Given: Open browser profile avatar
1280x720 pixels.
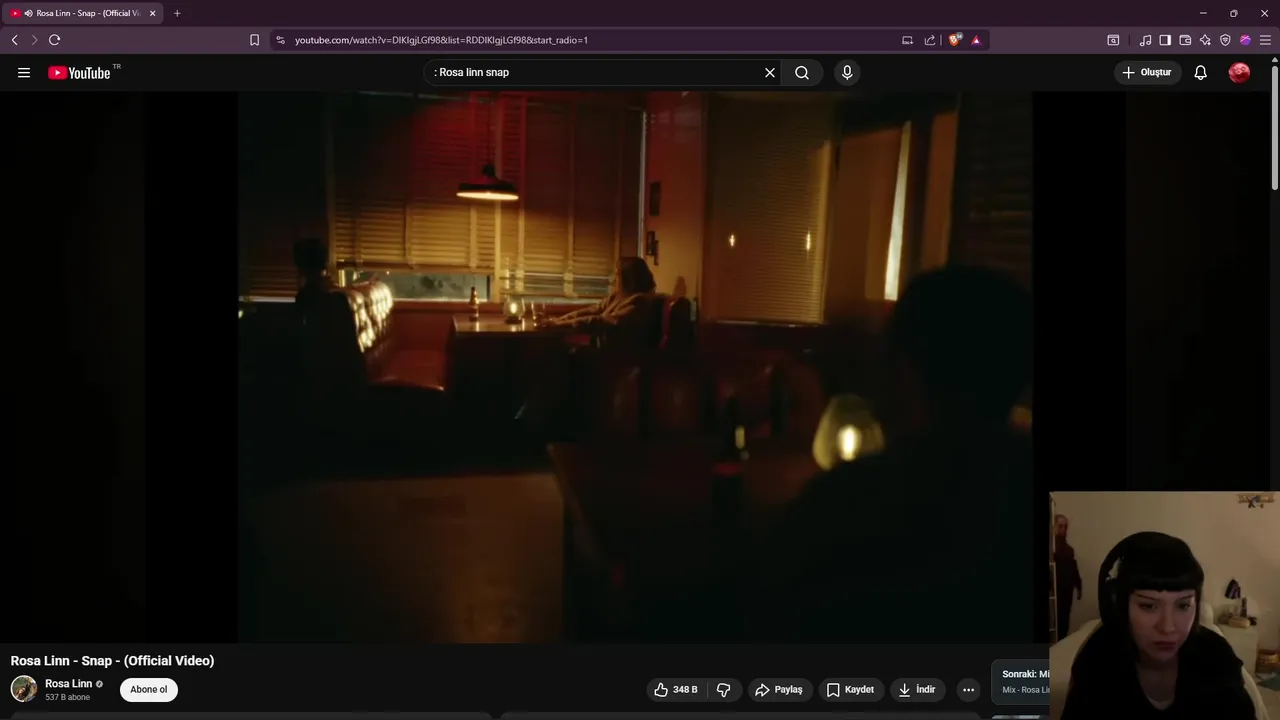Looking at the screenshot, I should 1245,40.
